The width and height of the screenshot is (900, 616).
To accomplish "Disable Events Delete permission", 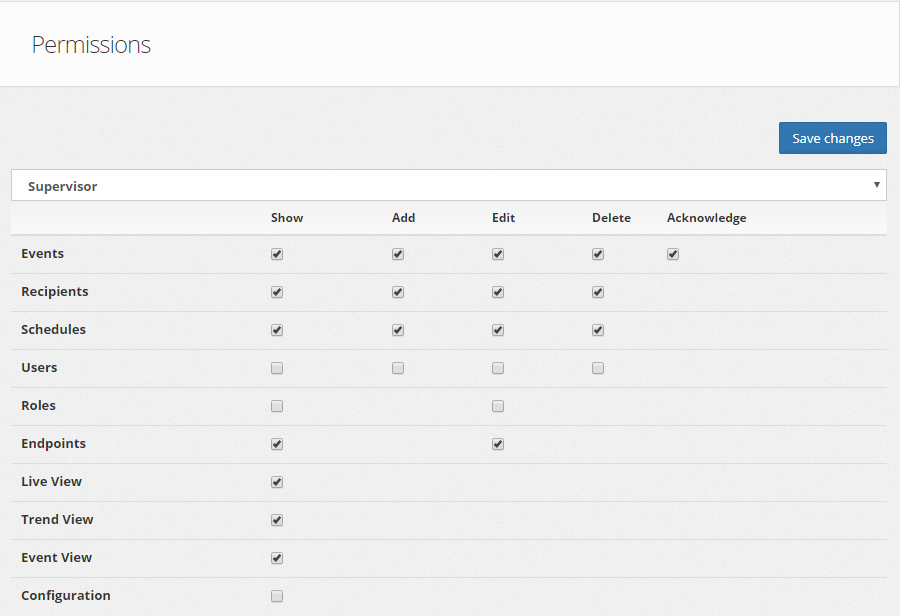I will point(598,254).
